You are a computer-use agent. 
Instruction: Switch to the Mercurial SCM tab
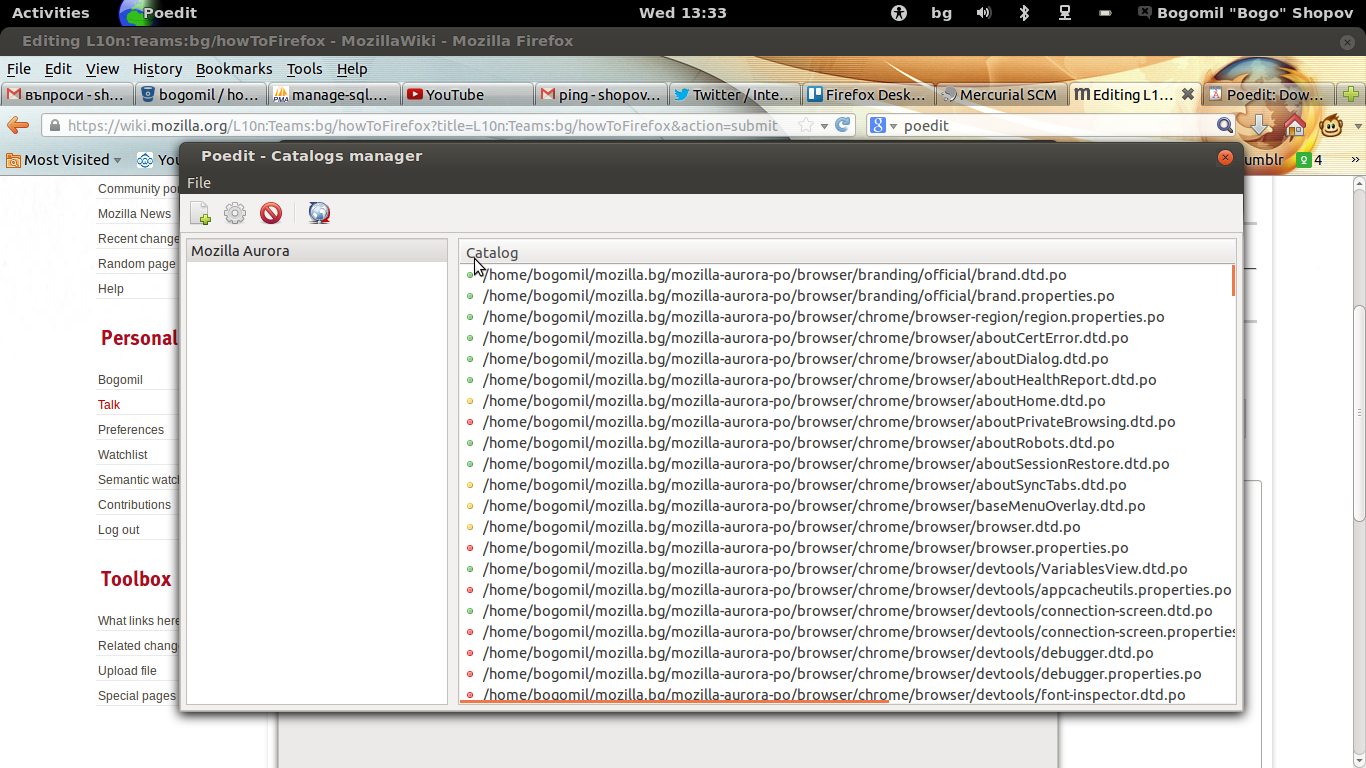(1001, 95)
